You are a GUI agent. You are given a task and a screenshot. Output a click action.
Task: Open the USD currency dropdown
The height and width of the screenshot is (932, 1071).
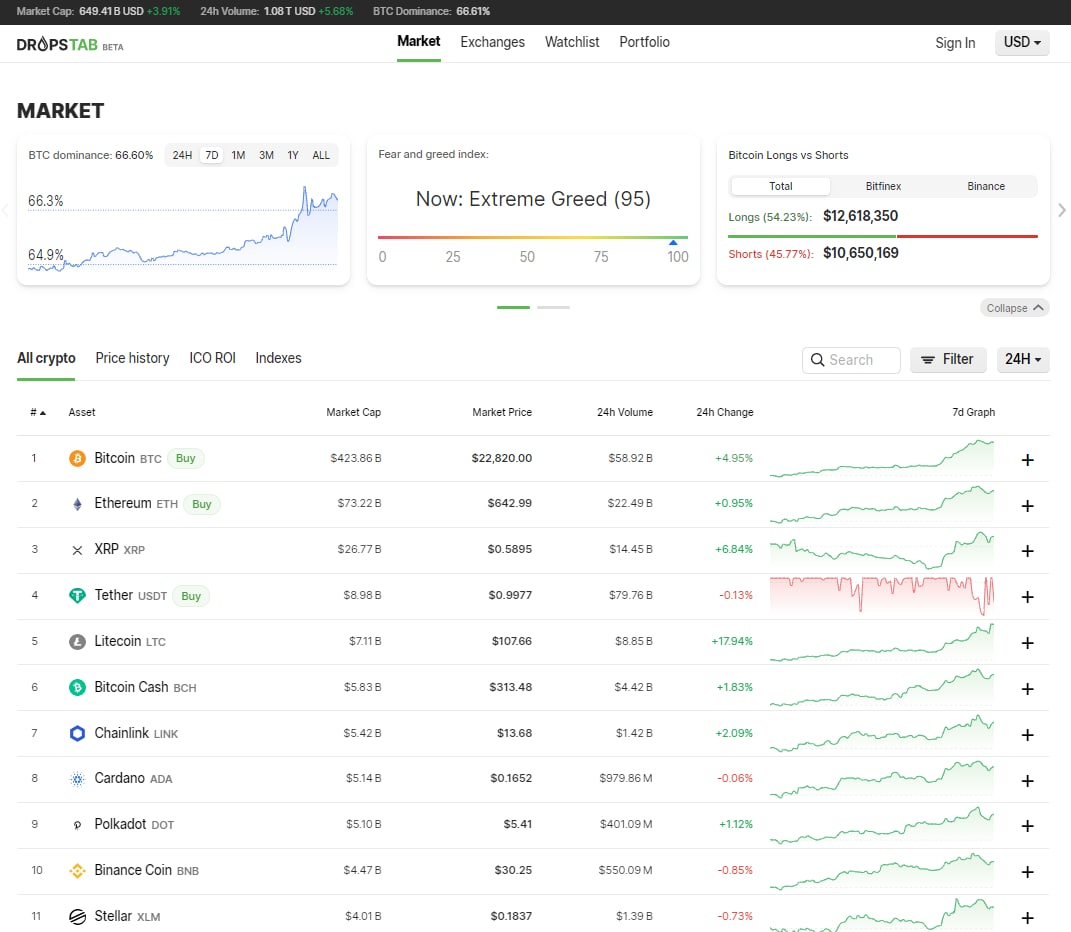pos(1022,42)
